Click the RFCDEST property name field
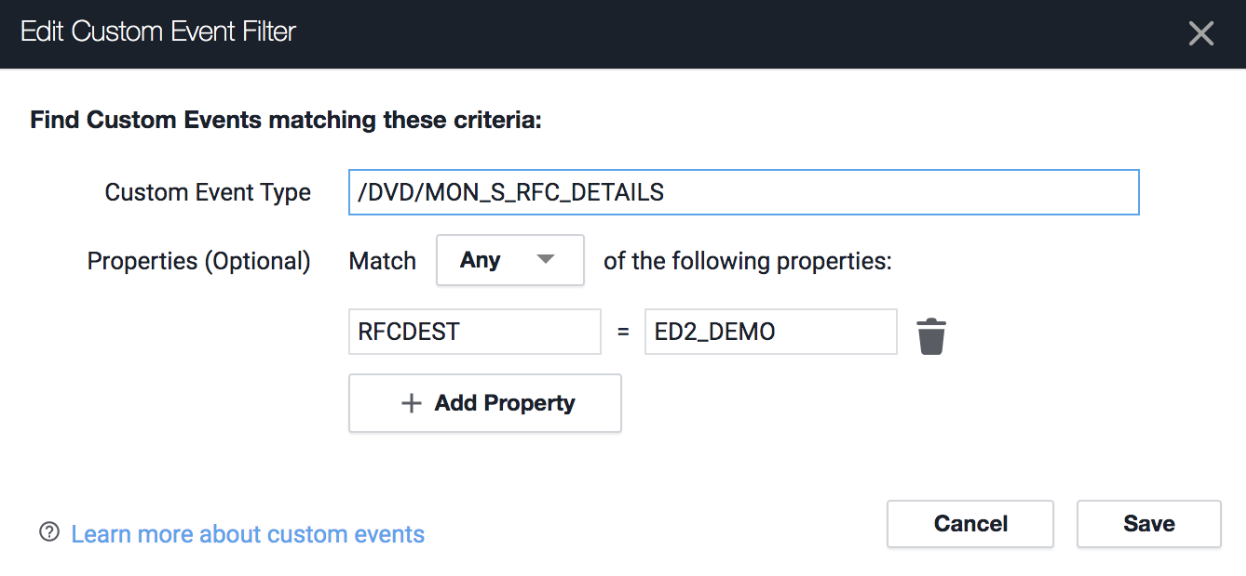1246x576 pixels. pos(474,332)
